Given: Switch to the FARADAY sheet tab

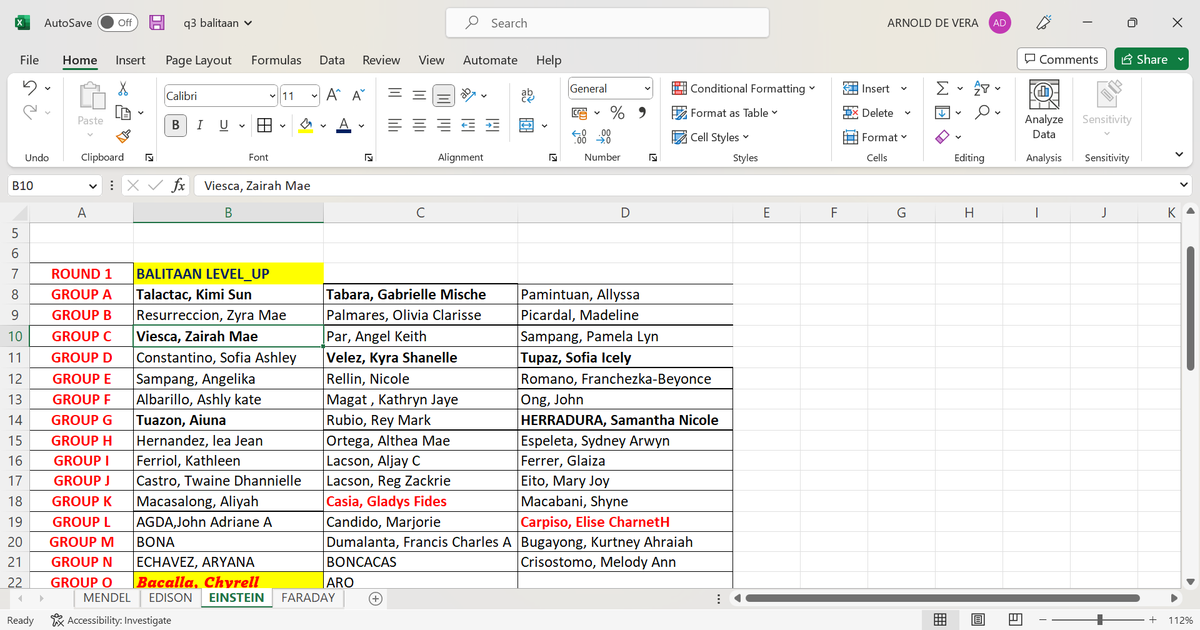Looking at the screenshot, I should coord(308,598).
